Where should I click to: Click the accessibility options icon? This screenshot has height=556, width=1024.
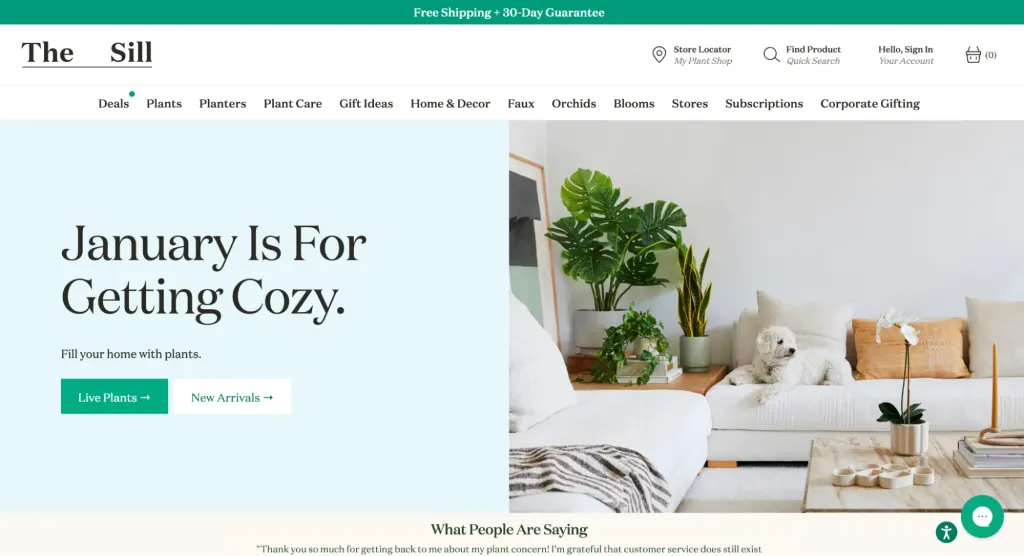946,532
